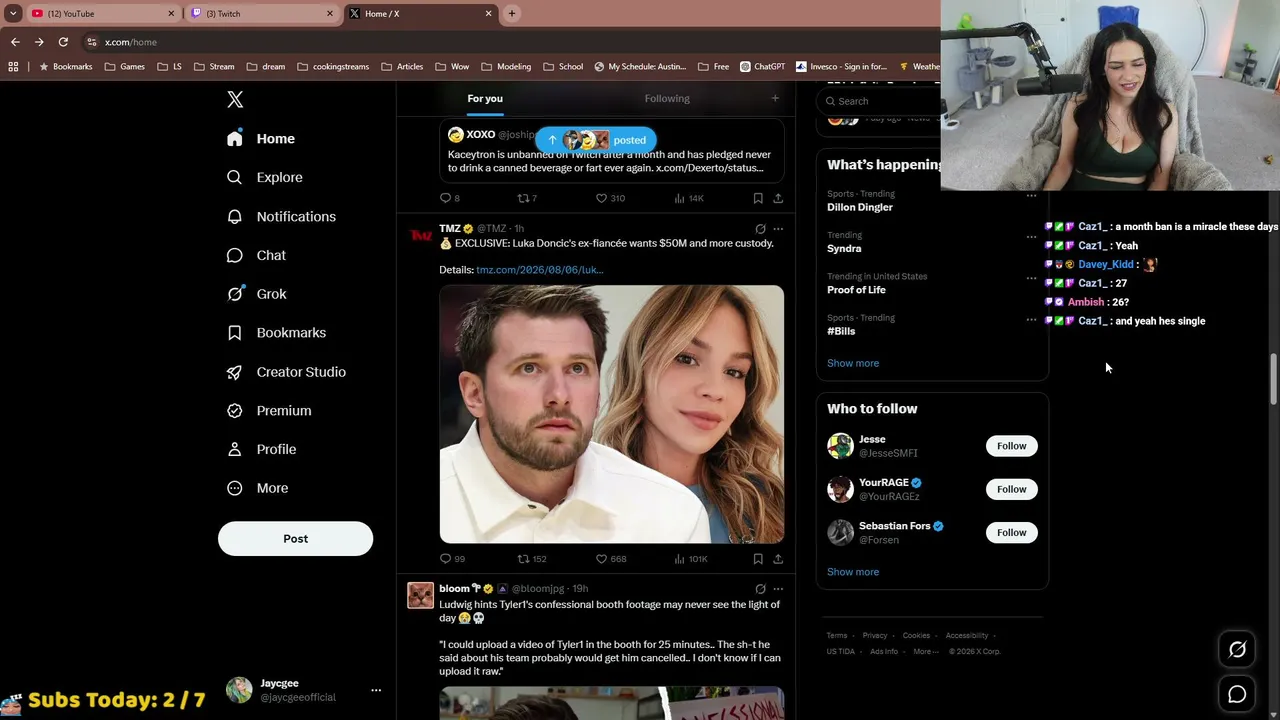The width and height of the screenshot is (1280, 720).
Task: Open Bookmarks in the X sidebar
Action: coord(276,332)
